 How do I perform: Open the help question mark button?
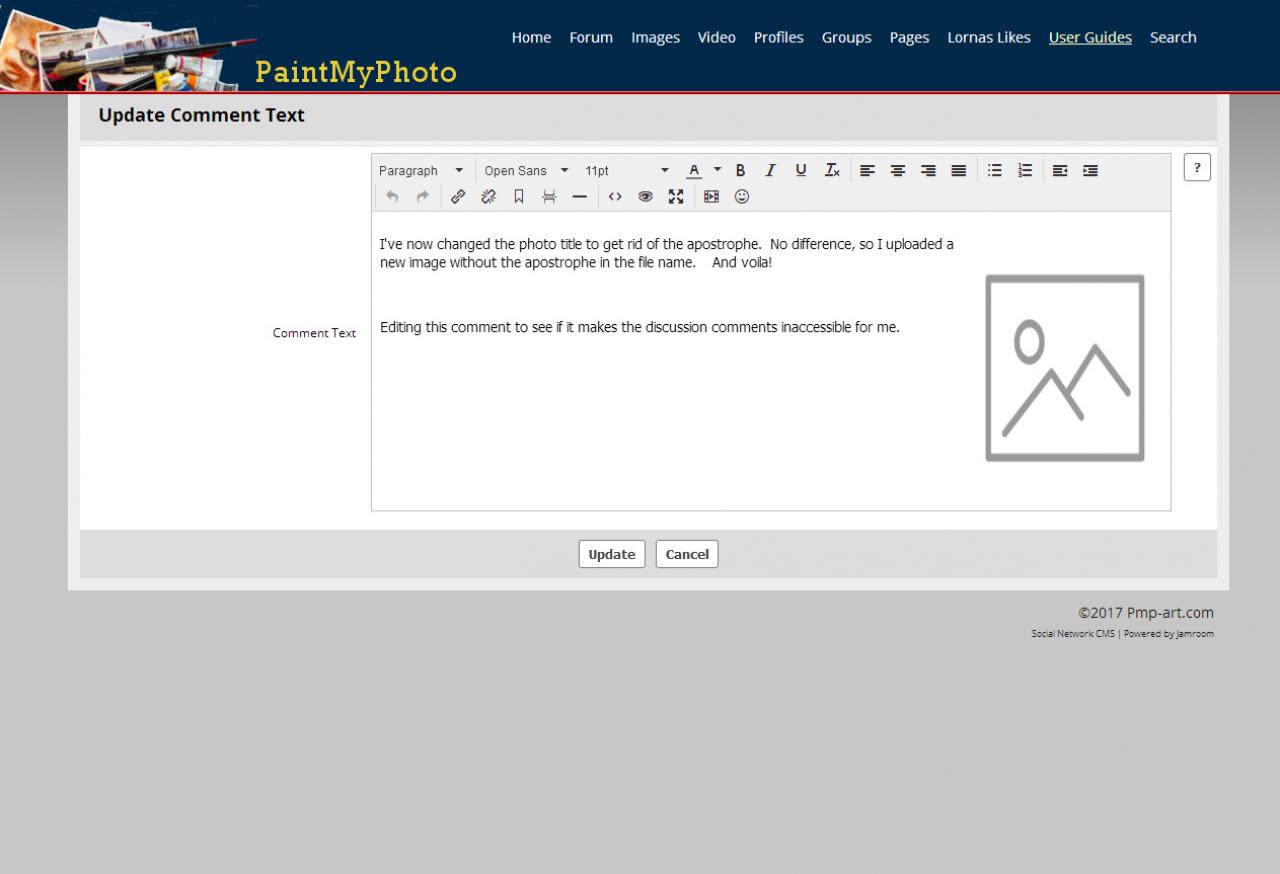[1197, 168]
